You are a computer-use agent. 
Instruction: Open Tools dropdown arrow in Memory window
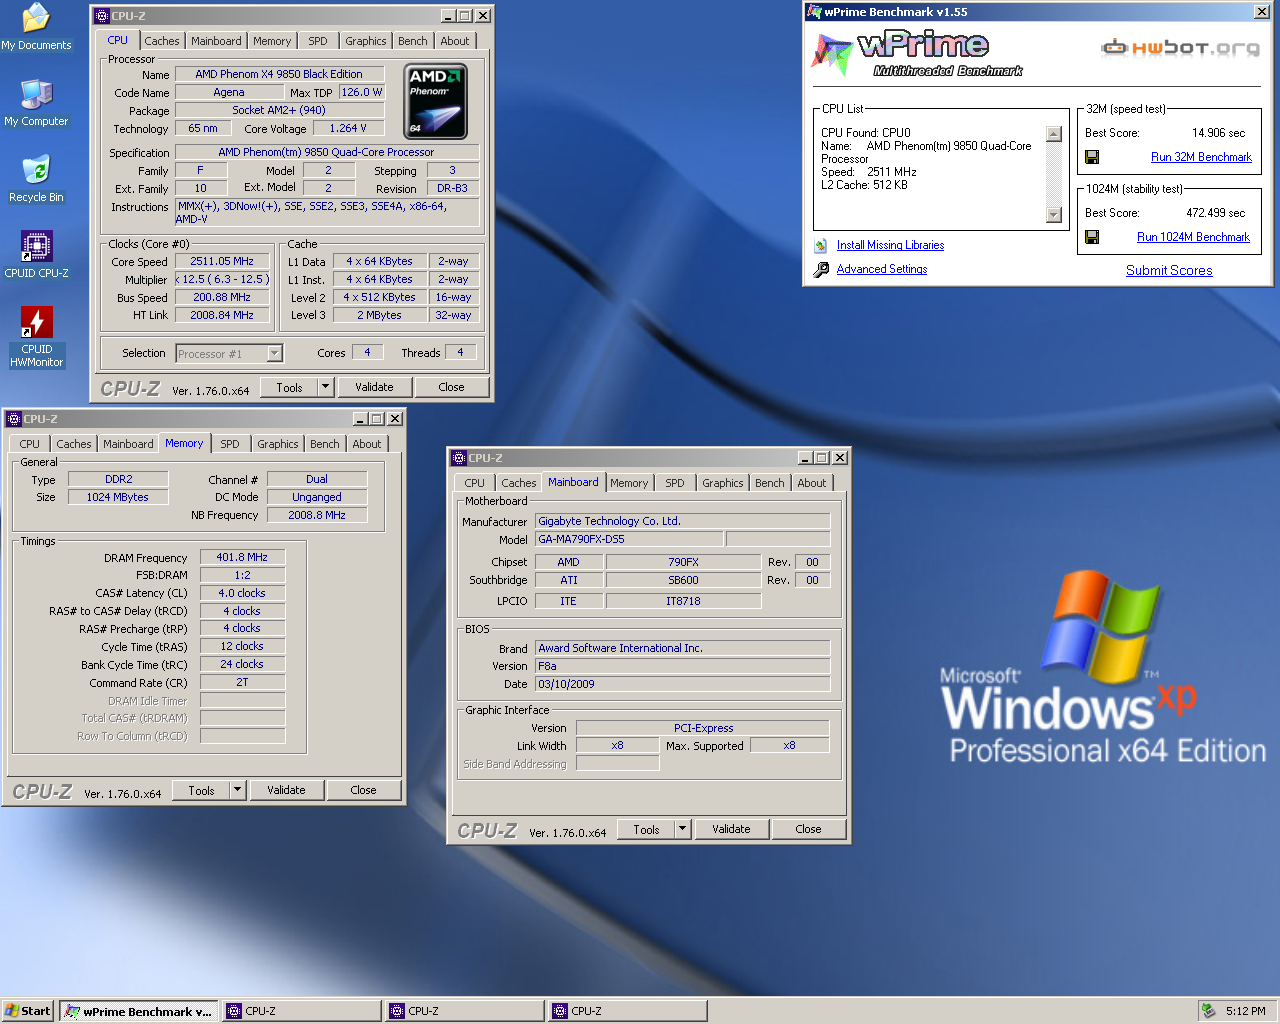click(x=237, y=790)
